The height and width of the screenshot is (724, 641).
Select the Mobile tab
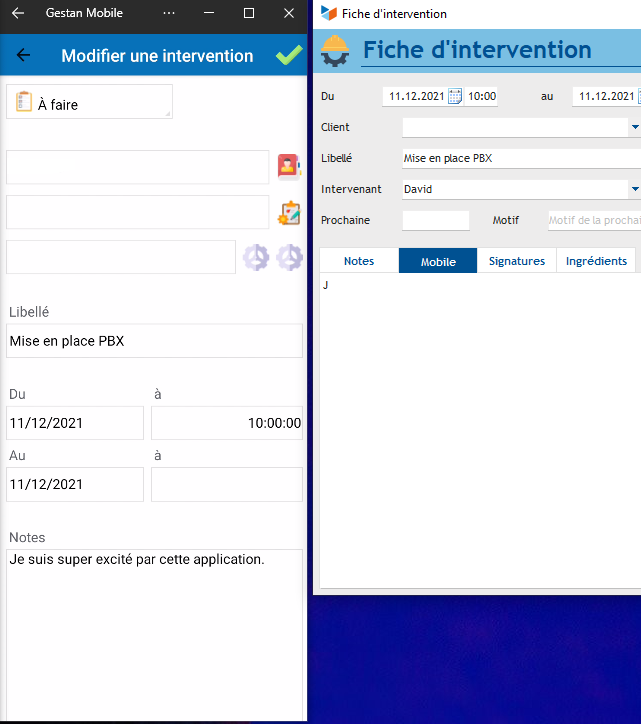(438, 261)
